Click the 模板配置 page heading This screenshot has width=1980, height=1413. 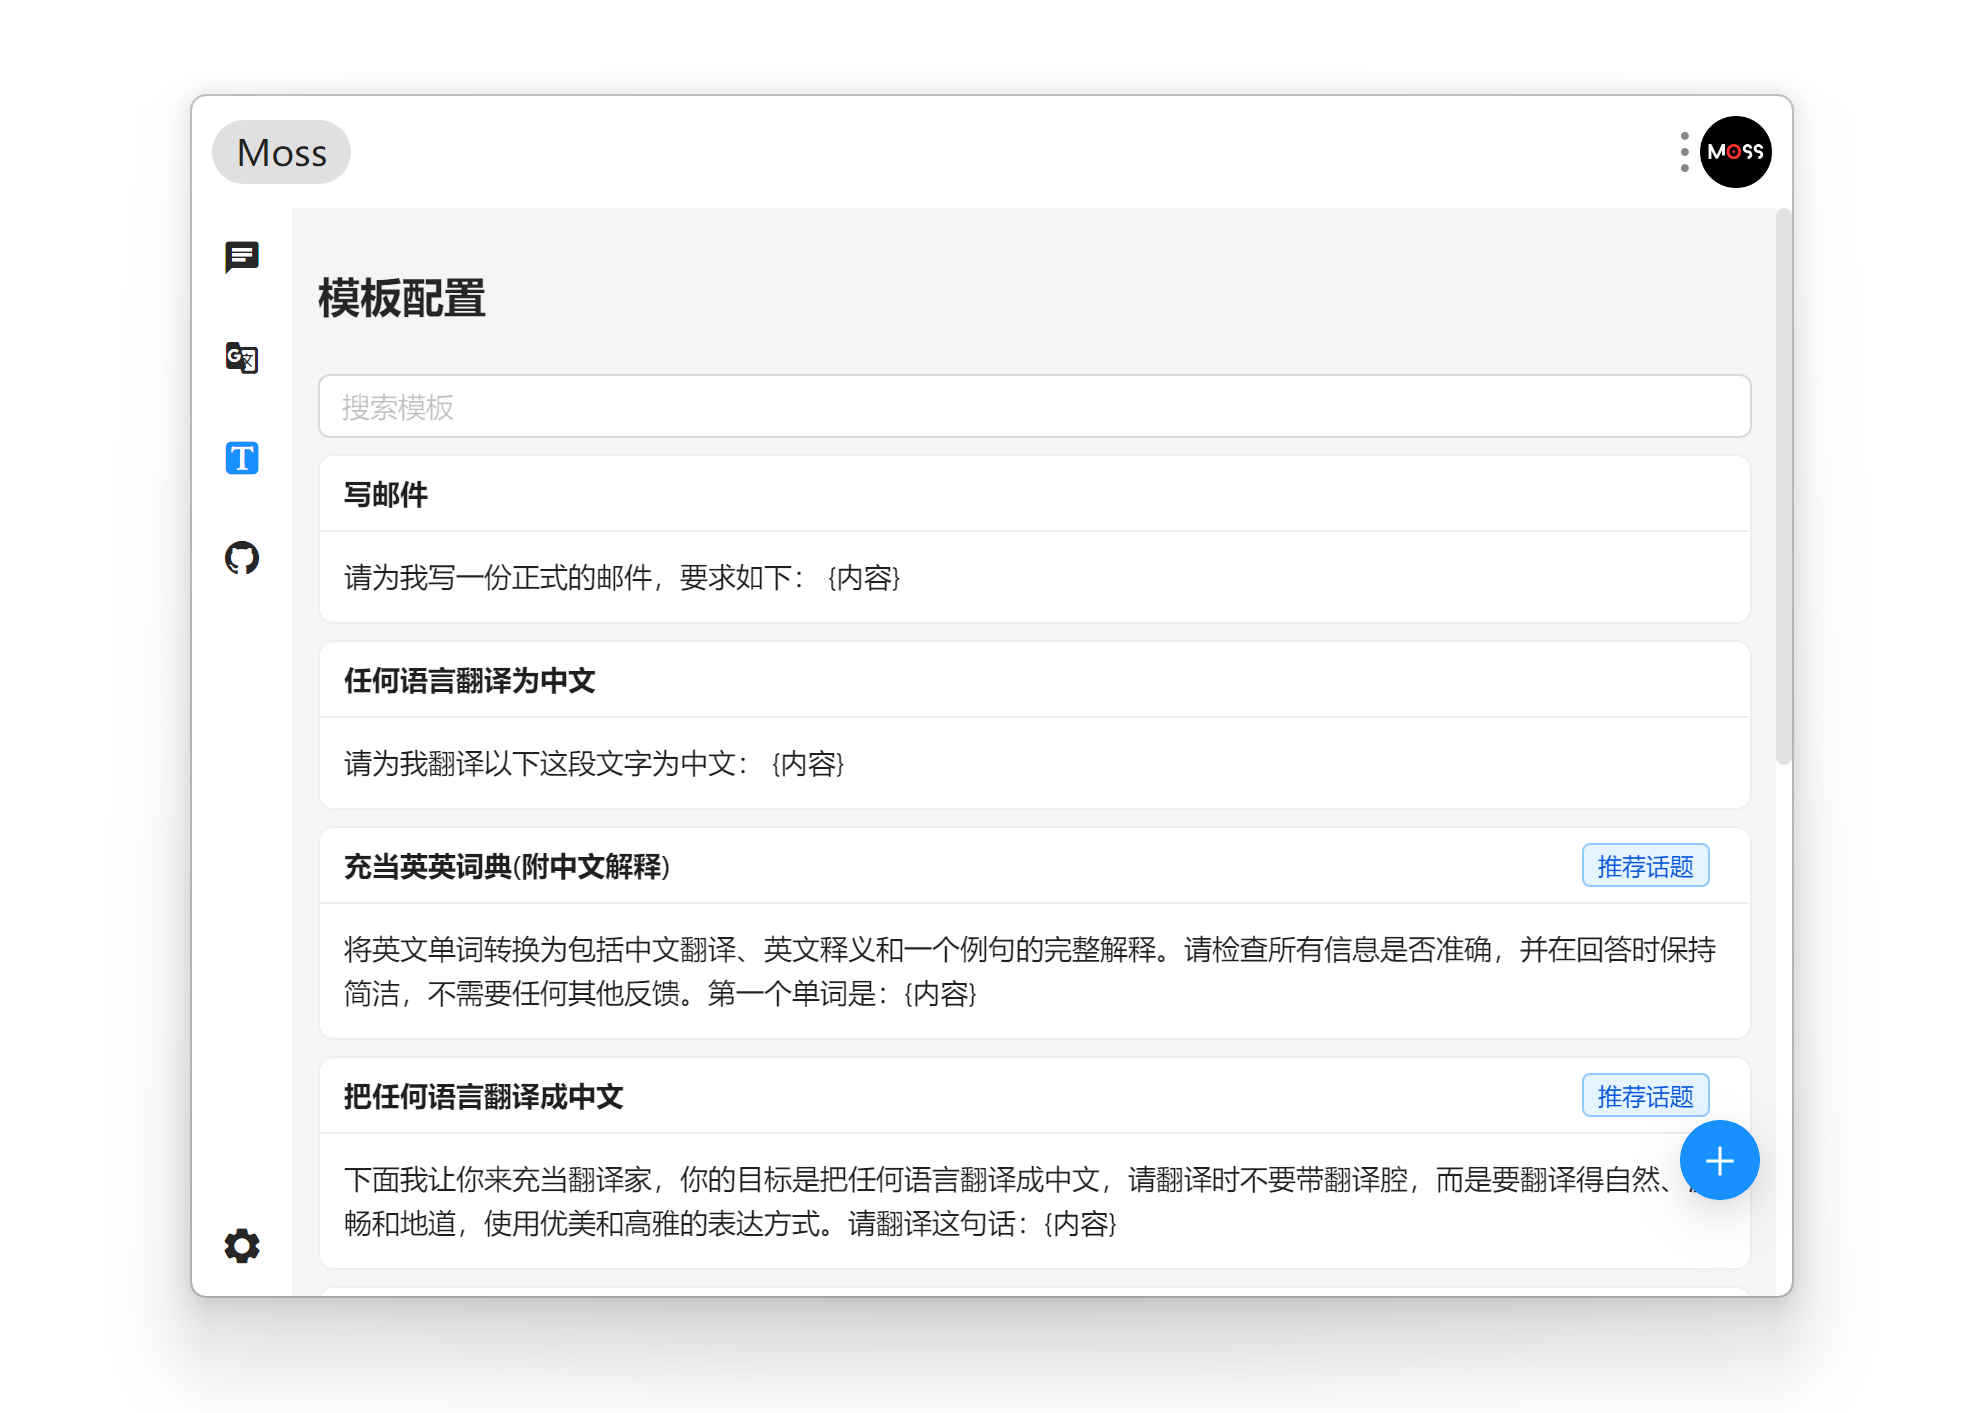pos(402,298)
